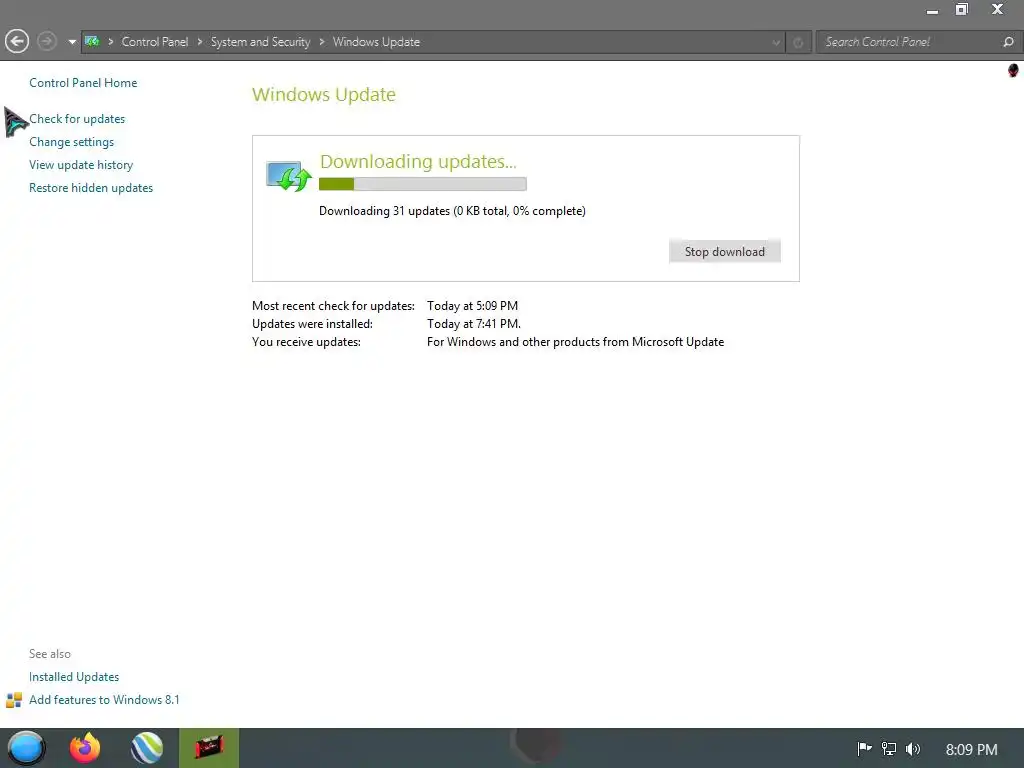Click Restore hidden updates link
Screen dimensions: 1024x768
point(91,187)
